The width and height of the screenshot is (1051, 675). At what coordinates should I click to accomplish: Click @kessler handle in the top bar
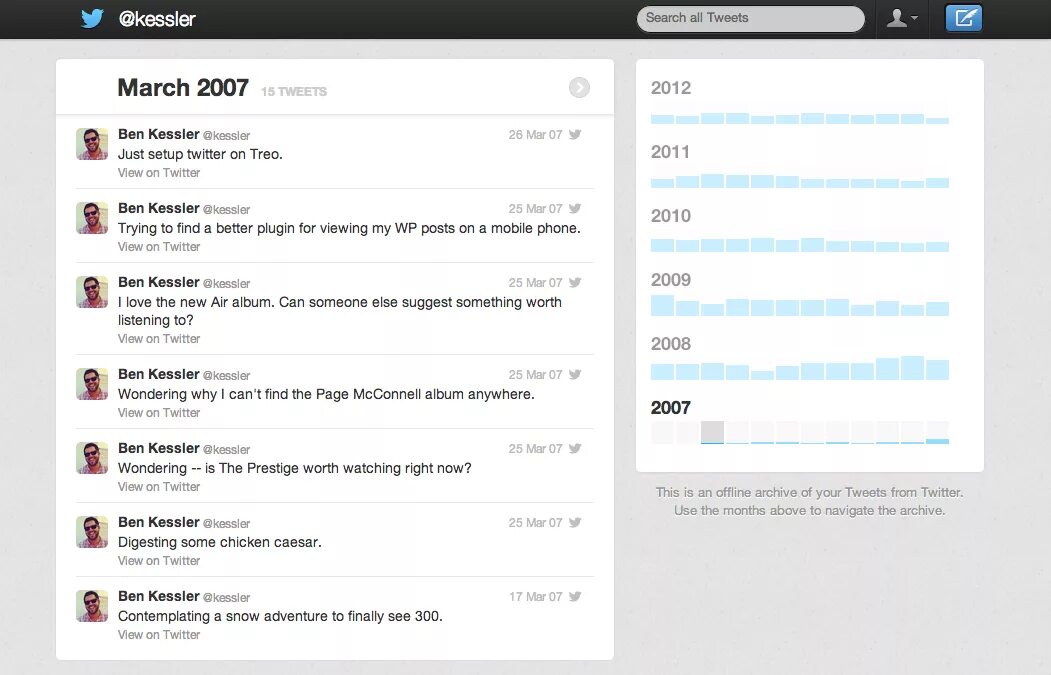coord(157,19)
